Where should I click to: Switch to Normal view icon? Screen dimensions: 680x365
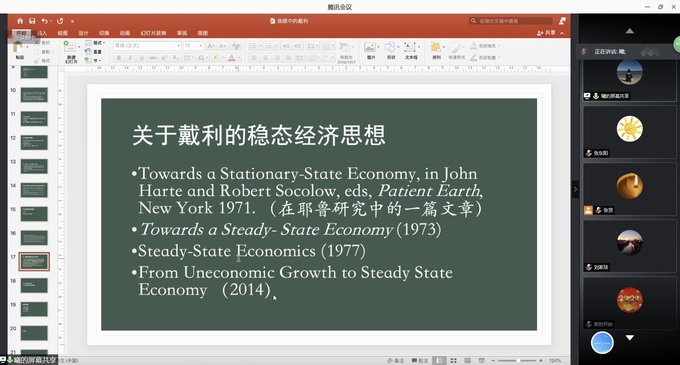coord(440,361)
